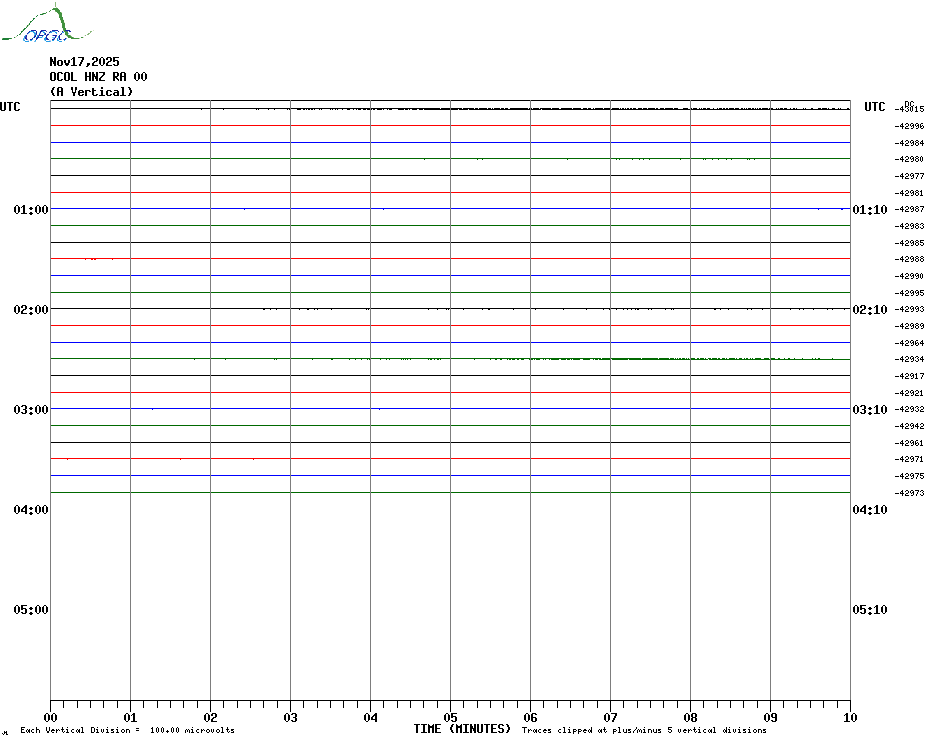Click the 02:10 right axis time label

pyautogui.click(x=869, y=310)
